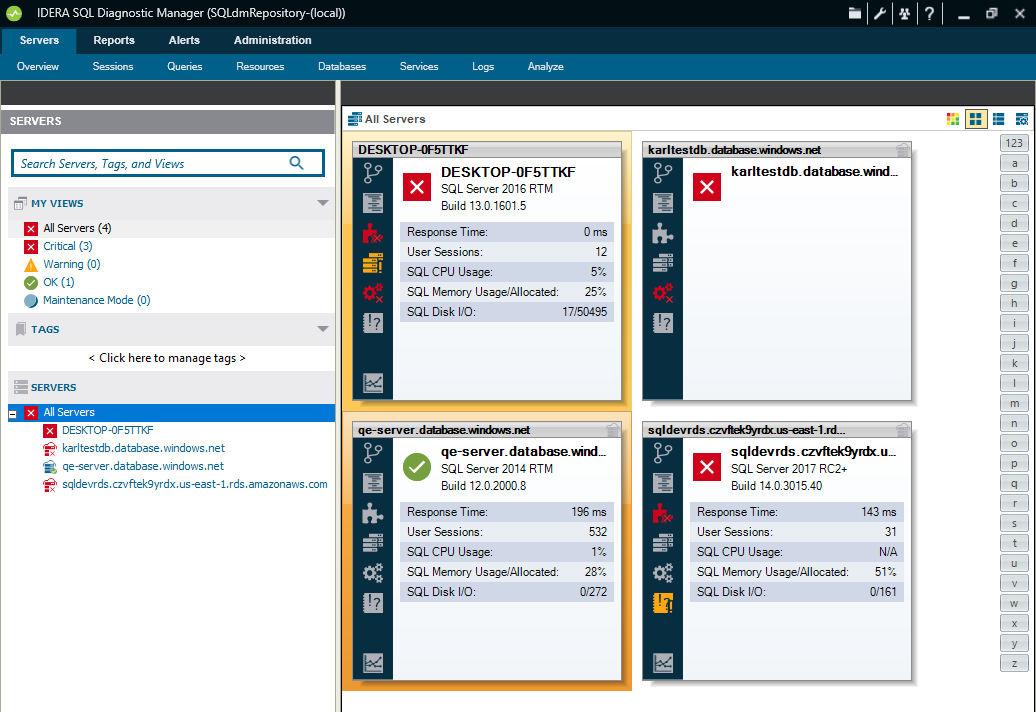
Task: Select the OK (1) view
Action: [58, 282]
